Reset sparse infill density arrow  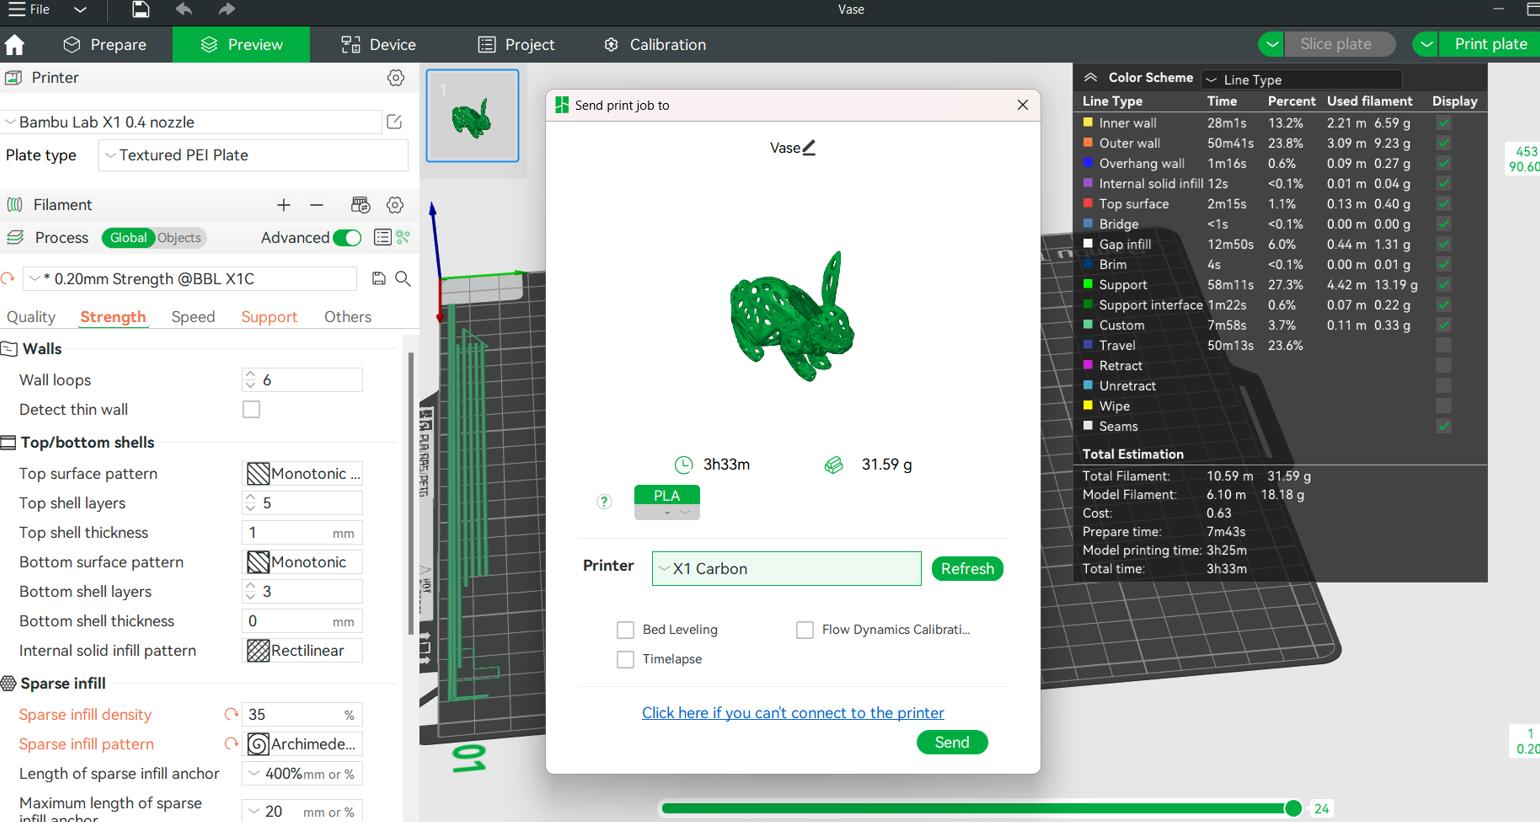coord(231,715)
